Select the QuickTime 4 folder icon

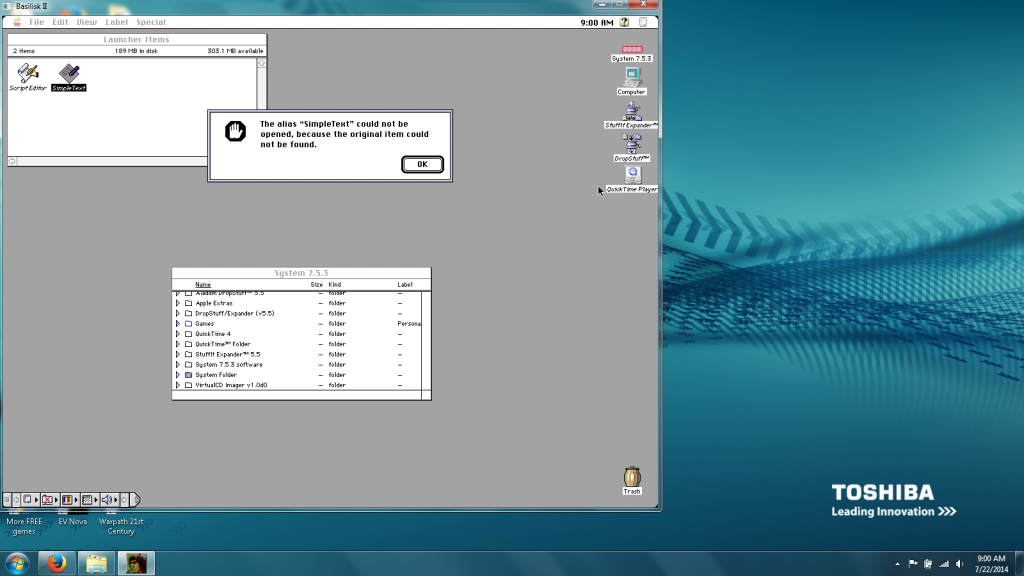click(189, 334)
